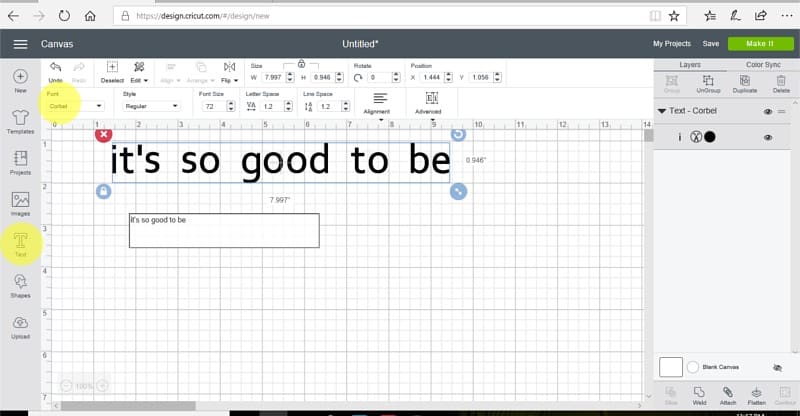
Task: Select the Text tool in sidebar
Action: pyautogui.click(x=20, y=240)
